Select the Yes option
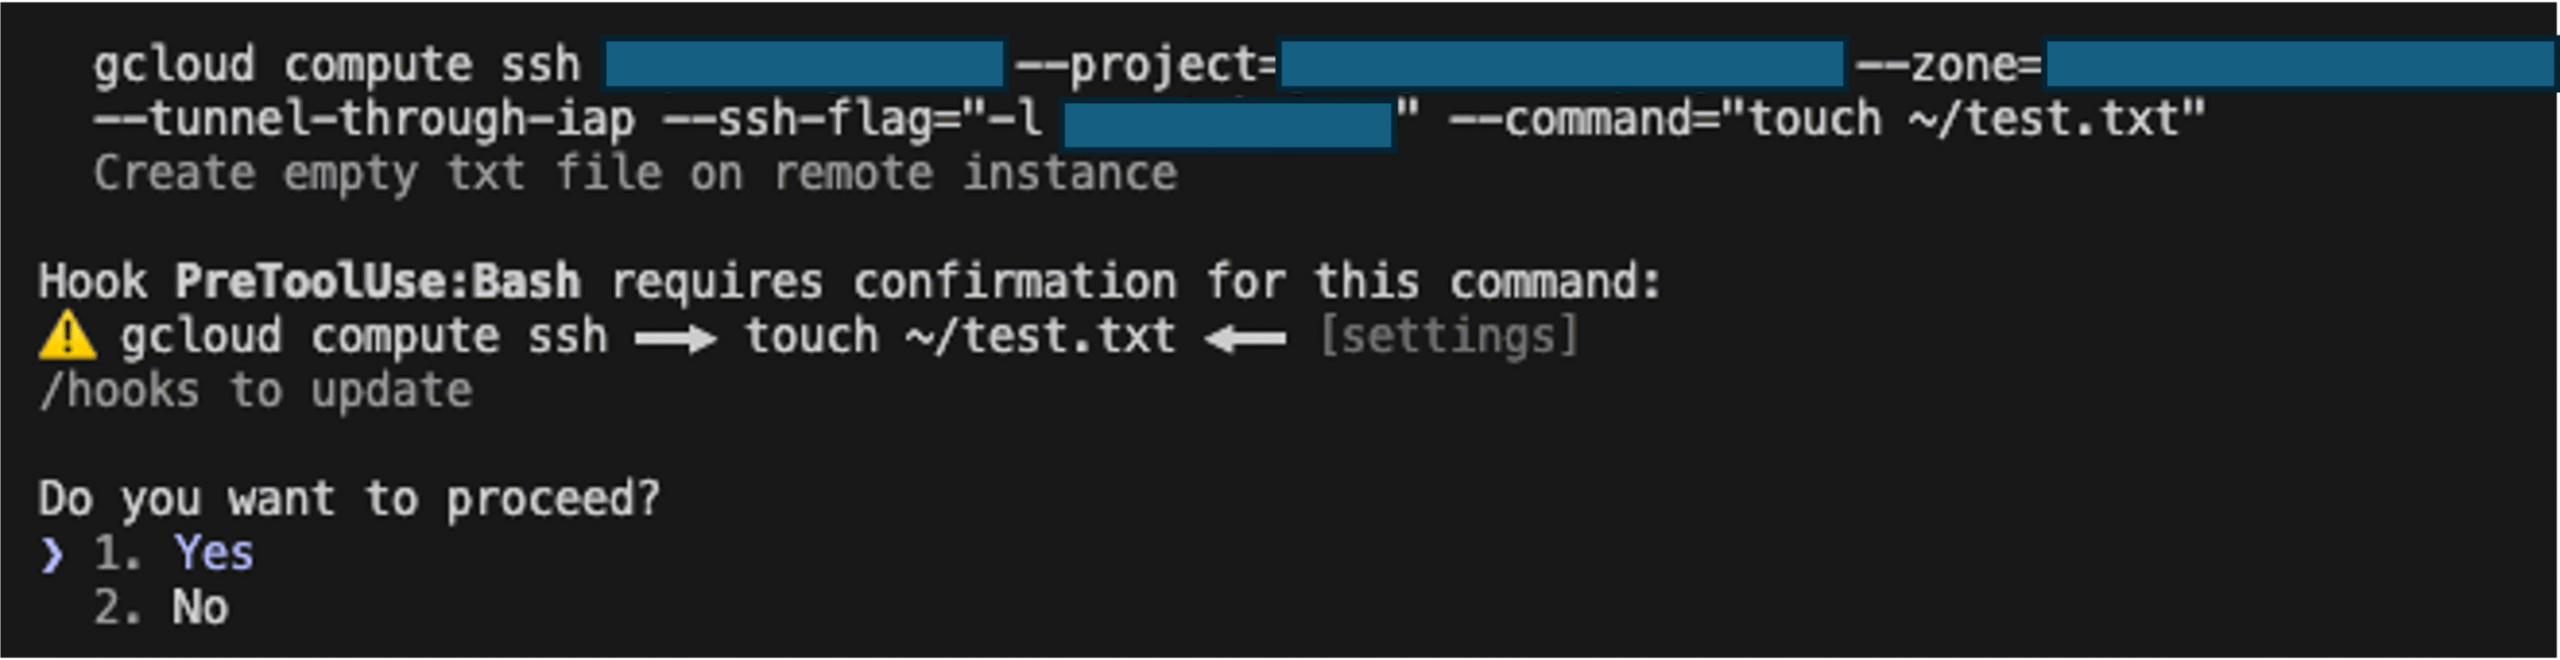The height and width of the screenshot is (660, 2560). tap(213, 553)
